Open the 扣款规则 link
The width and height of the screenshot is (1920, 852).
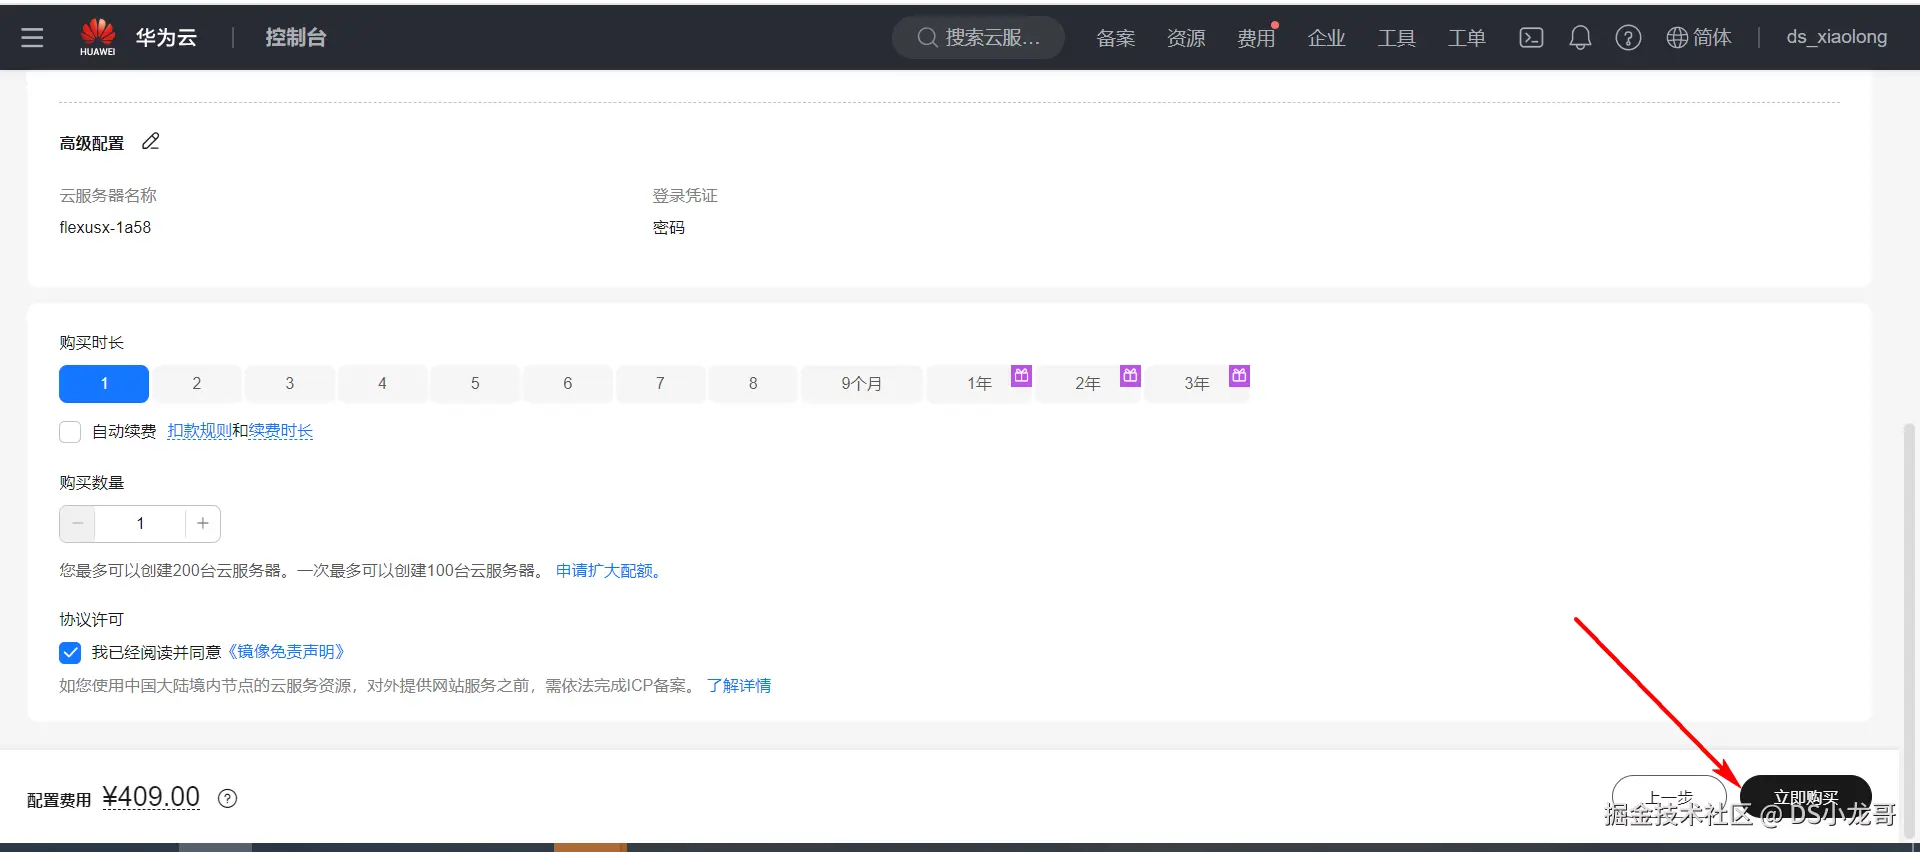[x=200, y=431]
